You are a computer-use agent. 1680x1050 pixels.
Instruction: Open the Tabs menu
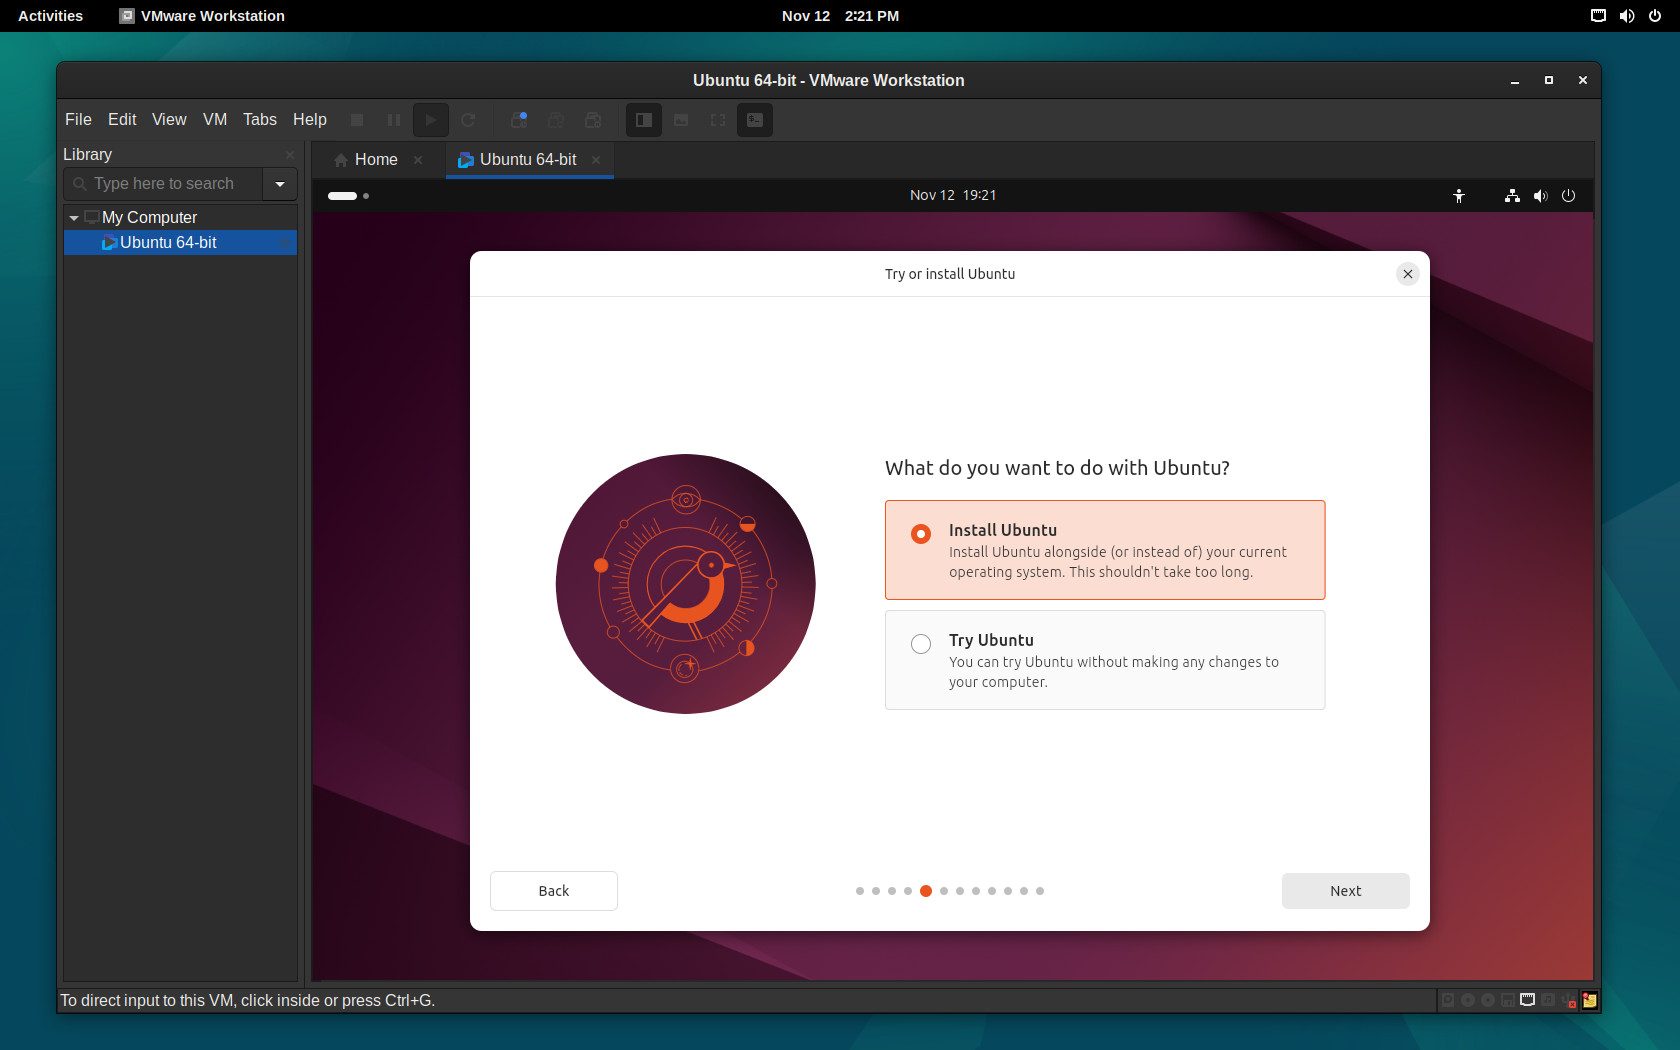click(x=260, y=120)
